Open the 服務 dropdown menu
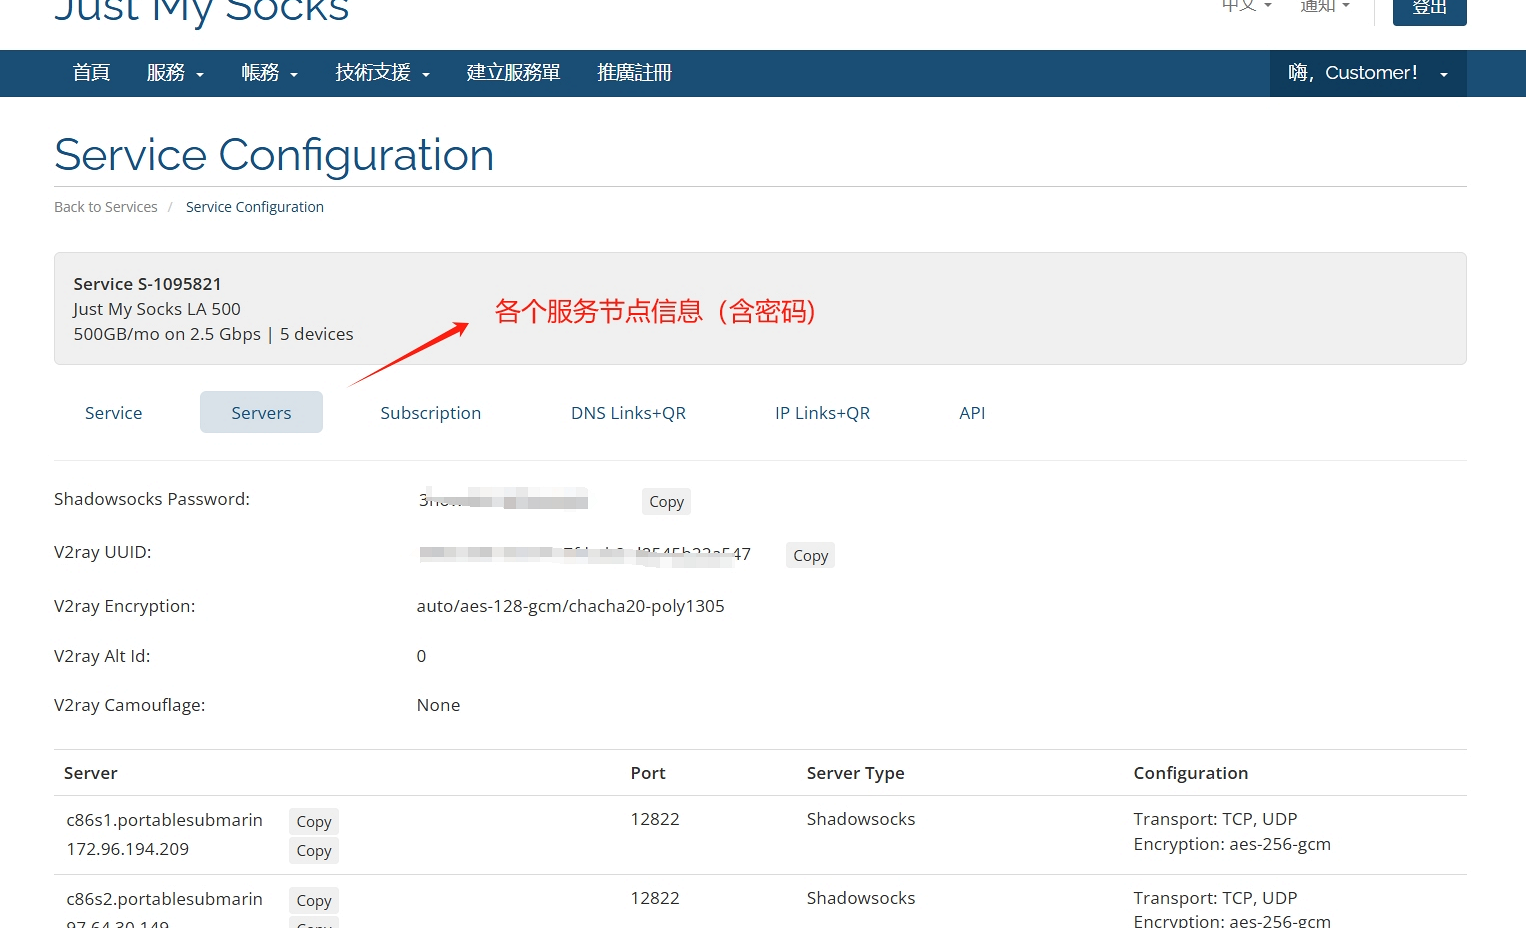 [175, 73]
